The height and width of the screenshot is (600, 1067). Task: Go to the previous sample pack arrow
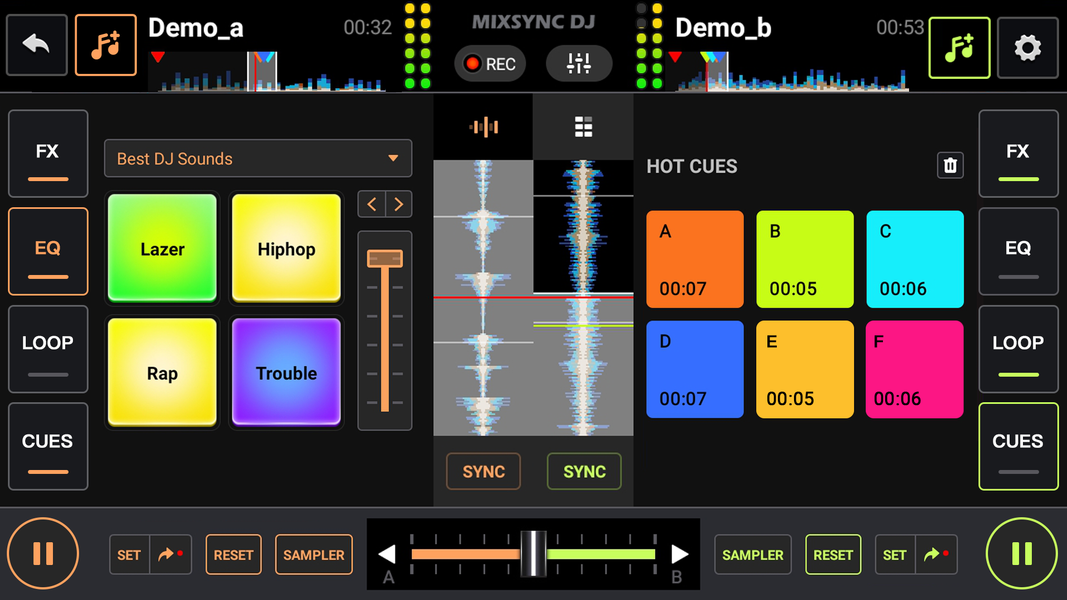tap(372, 204)
